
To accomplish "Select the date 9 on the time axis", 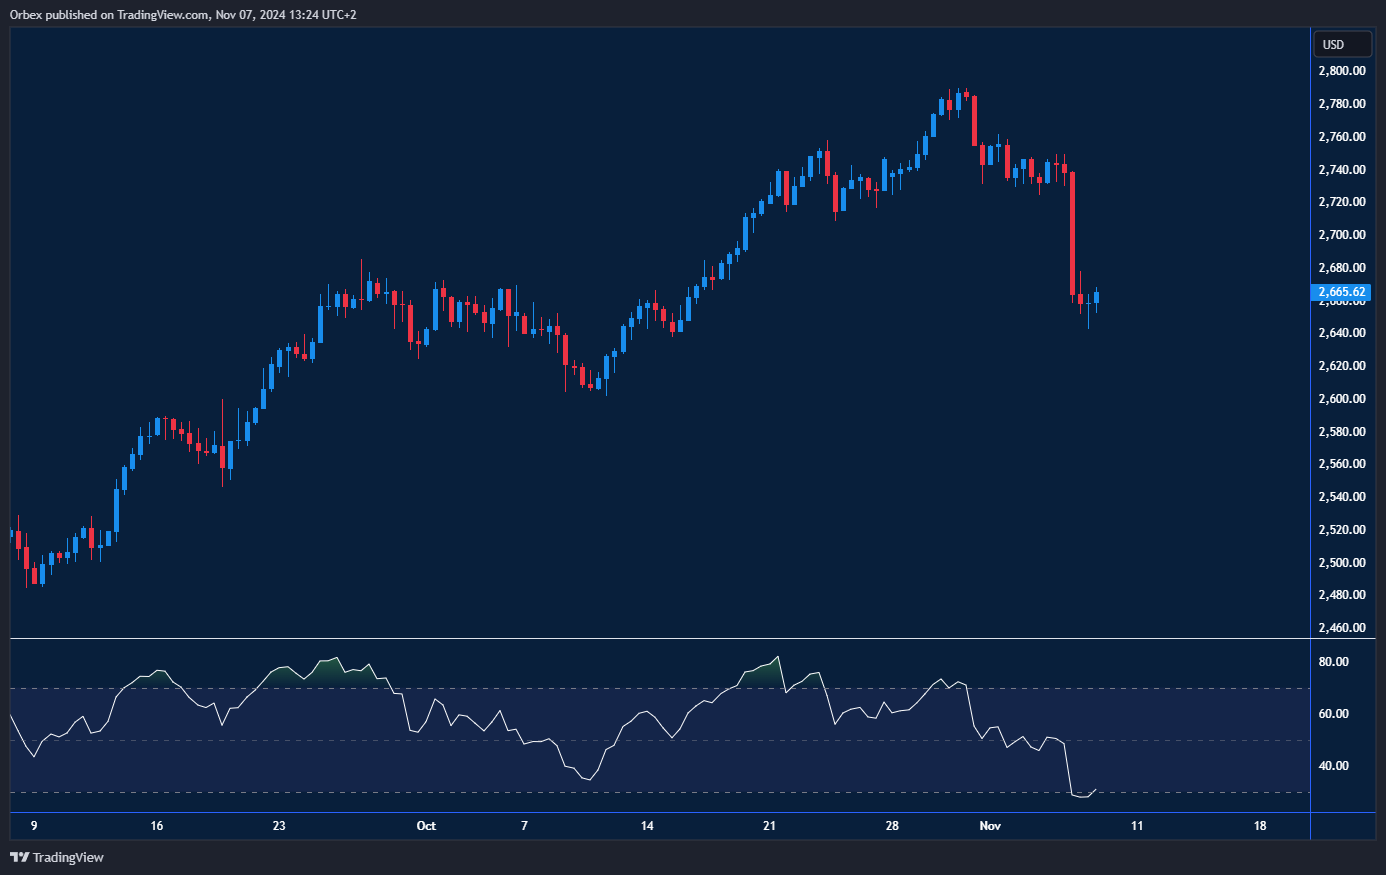I will click(34, 826).
